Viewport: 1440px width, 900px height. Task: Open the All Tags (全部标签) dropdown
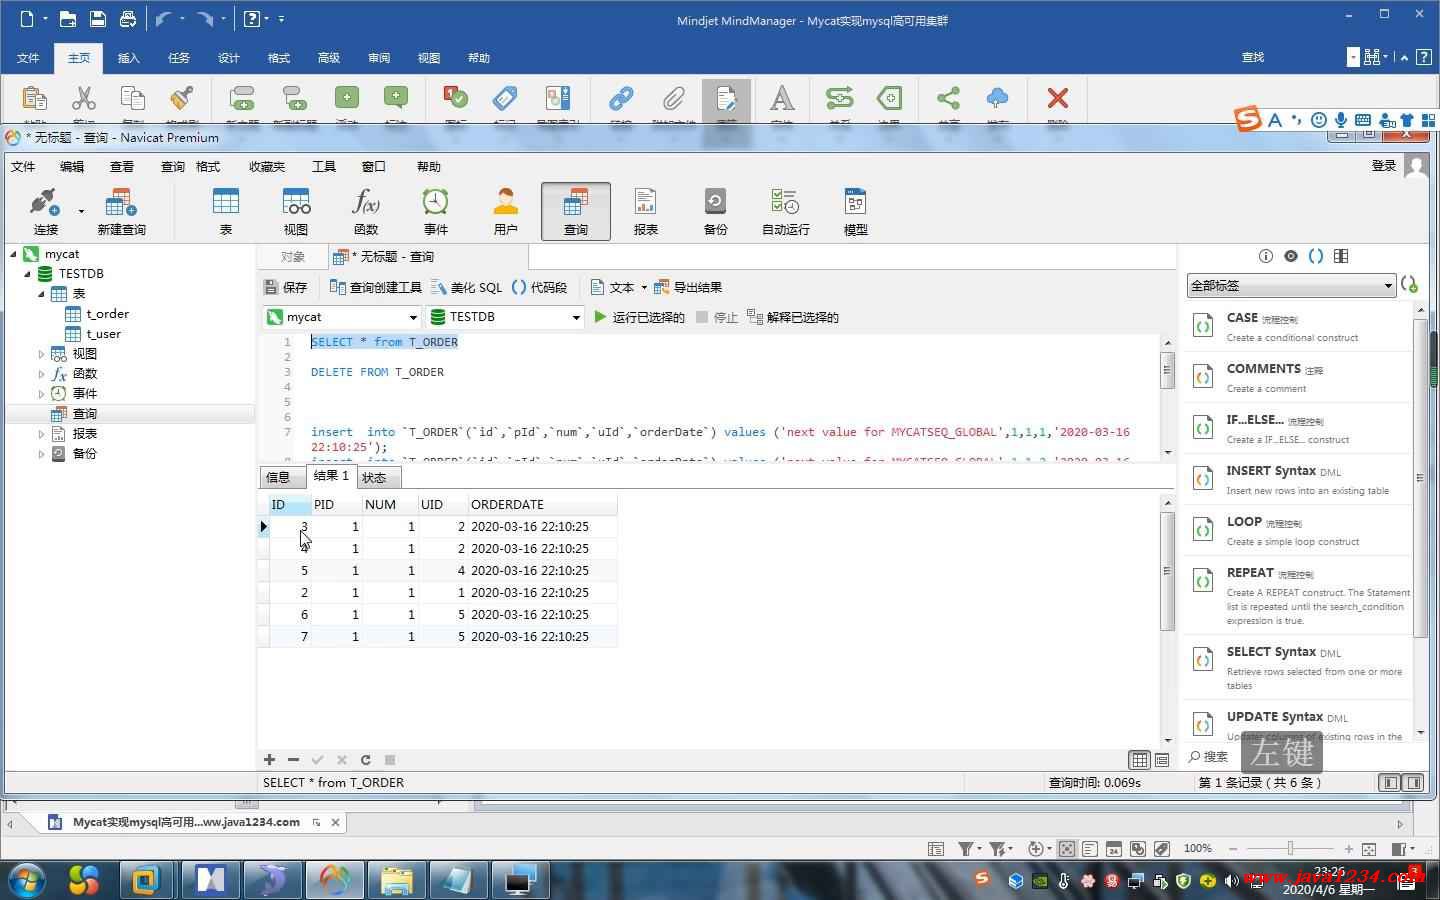click(x=1291, y=286)
